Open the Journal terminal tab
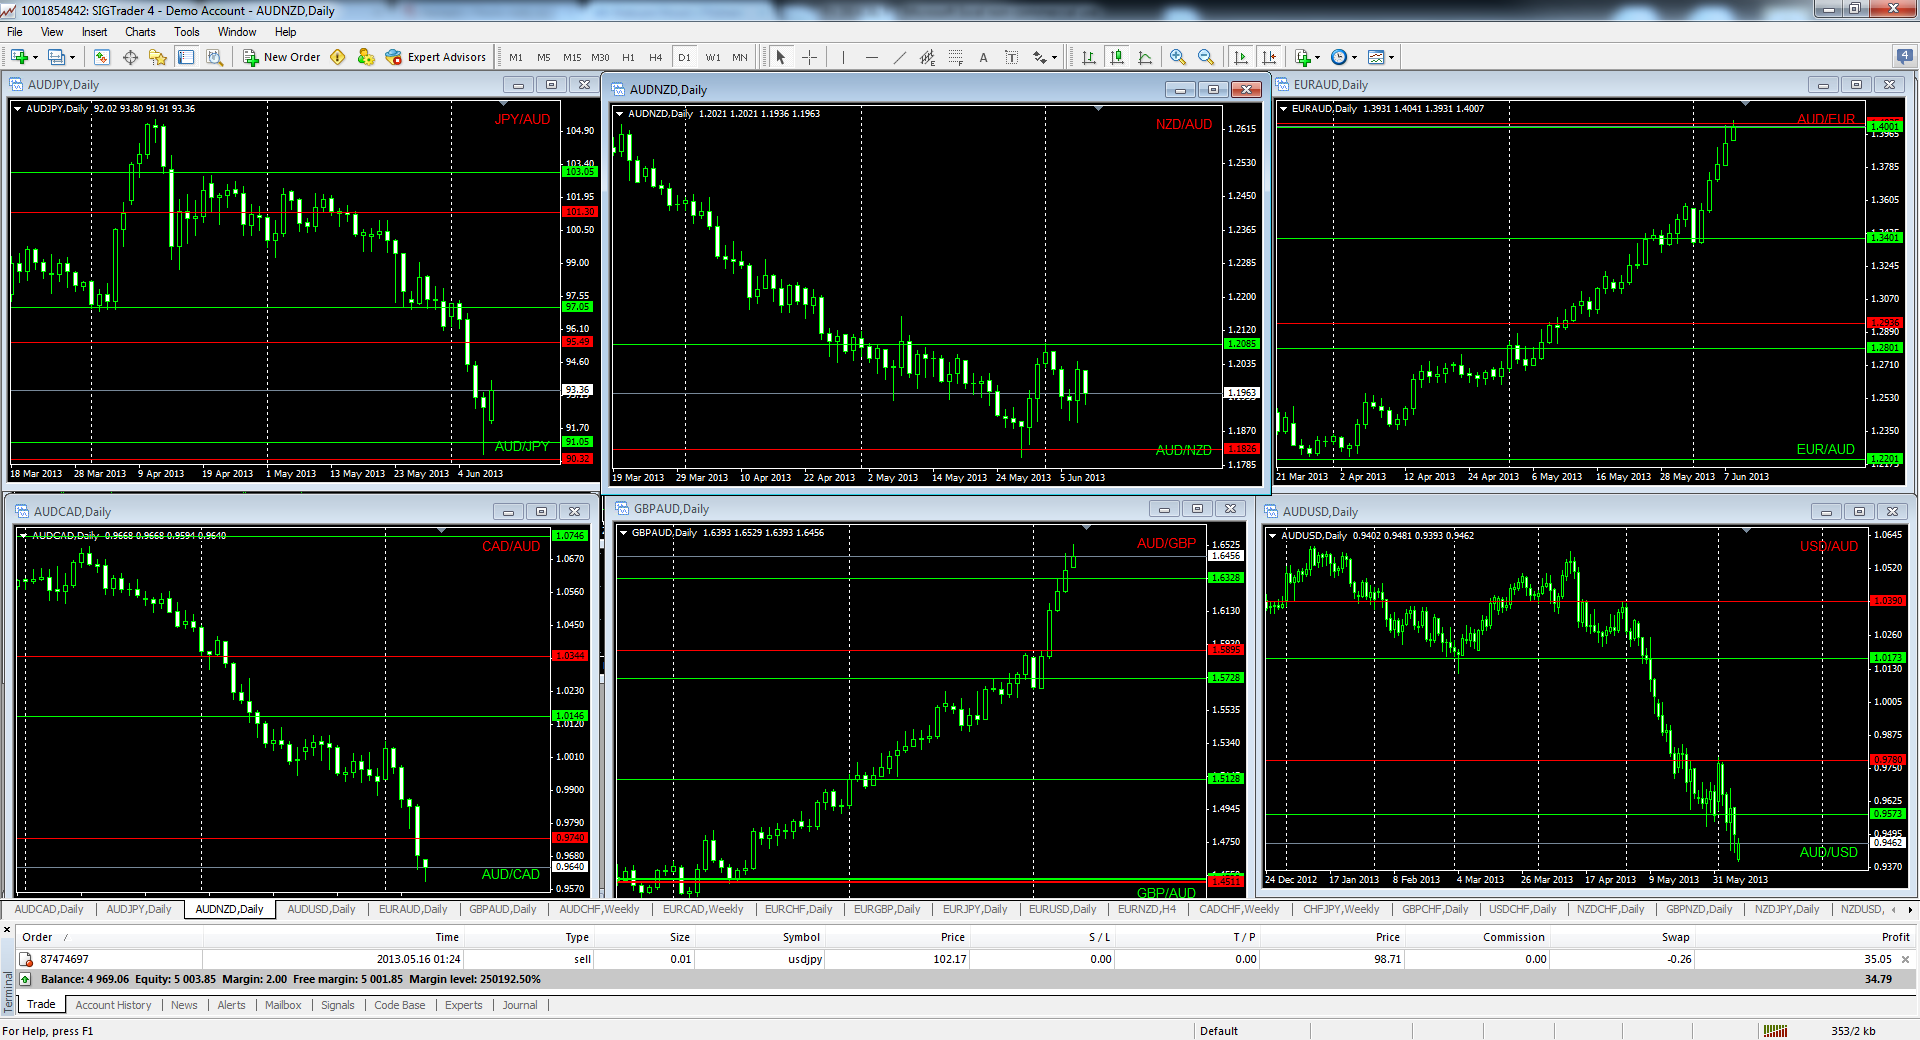1920x1040 pixels. point(520,1005)
